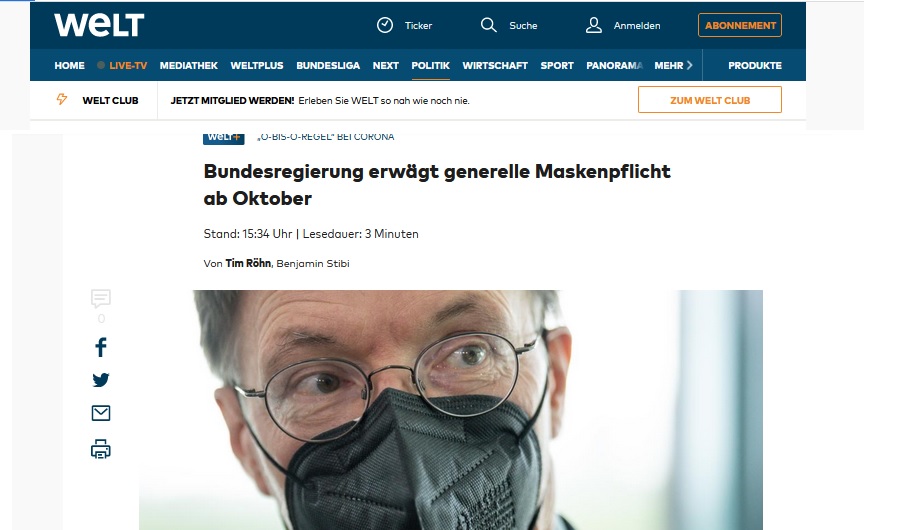Click the WELT Club lightning icon
This screenshot has width=900, height=530.
[61, 99]
